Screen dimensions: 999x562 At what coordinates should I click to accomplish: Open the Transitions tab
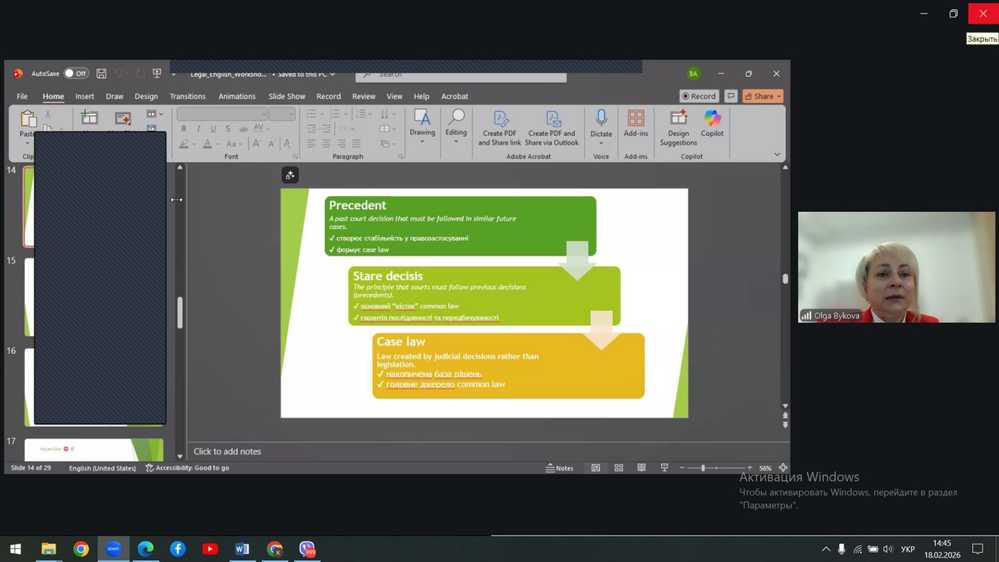[x=187, y=97]
